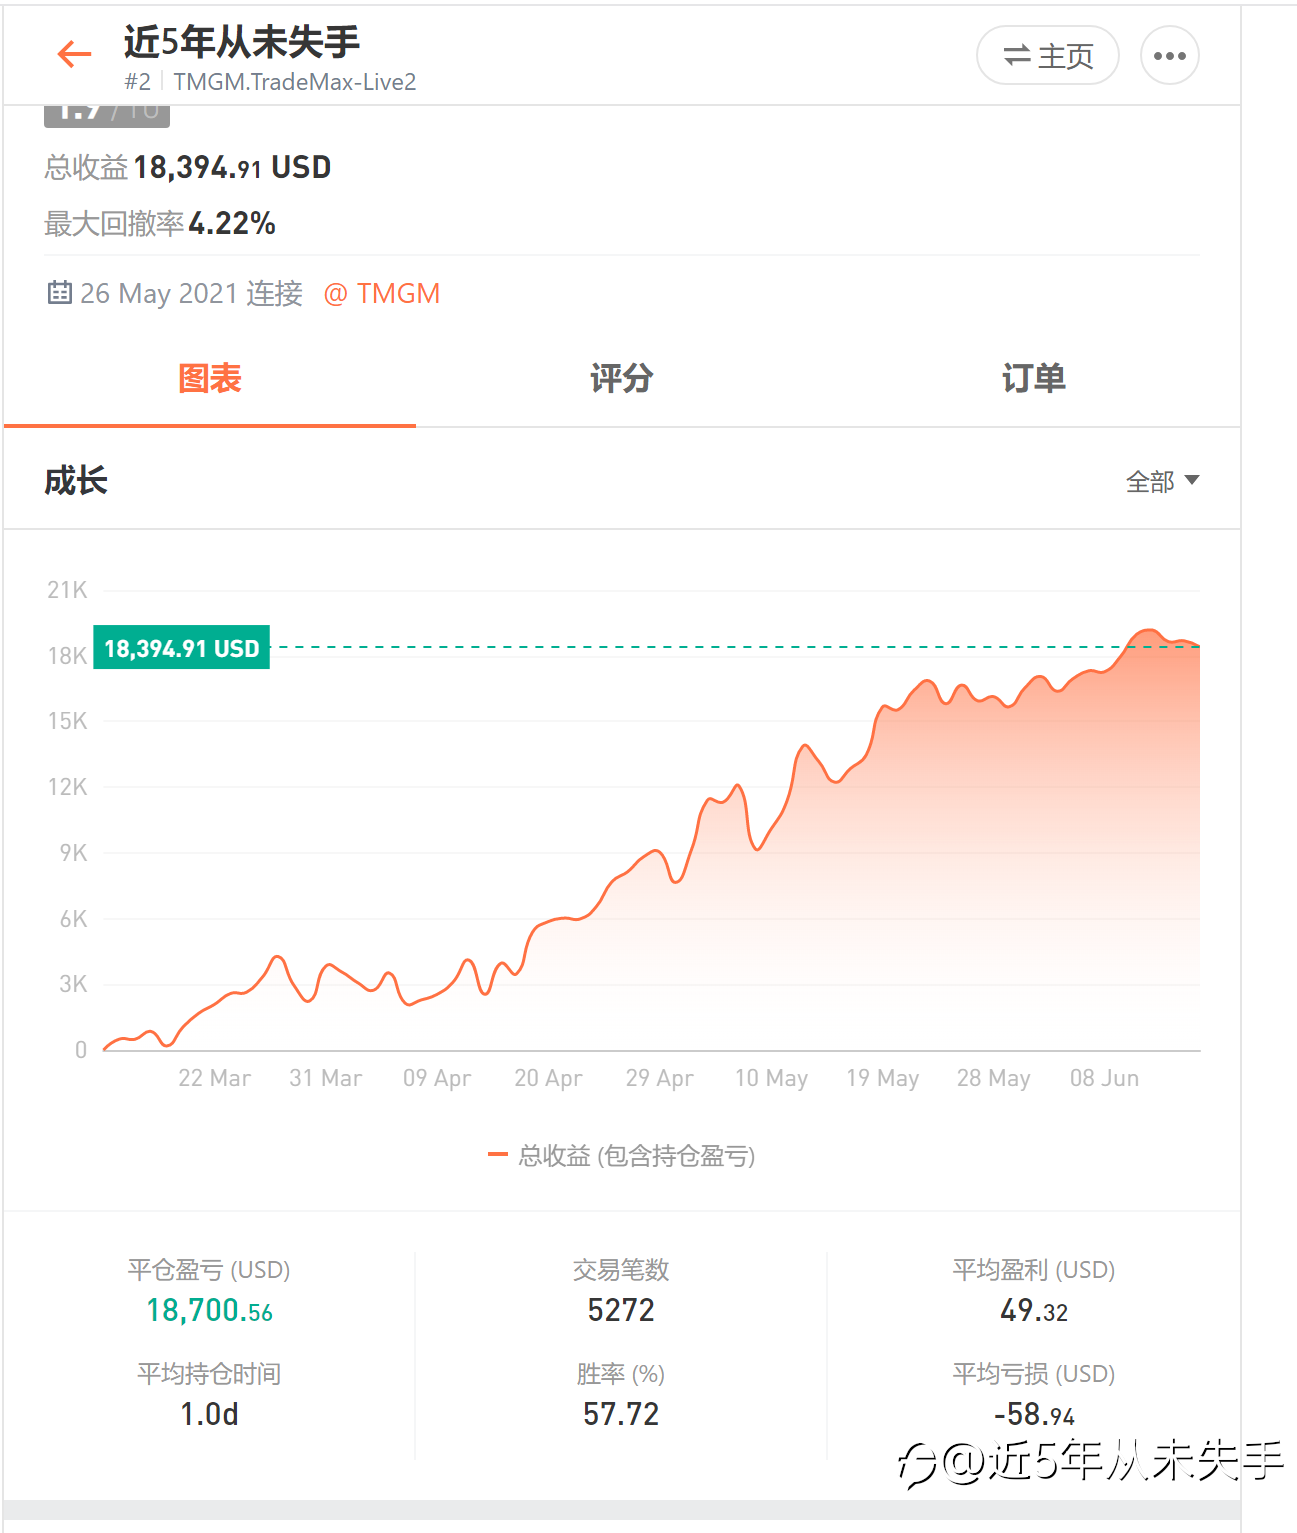The height and width of the screenshot is (1533, 1297).
Task: Switch to the 评分 tab
Action: pyautogui.click(x=621, y=379)
